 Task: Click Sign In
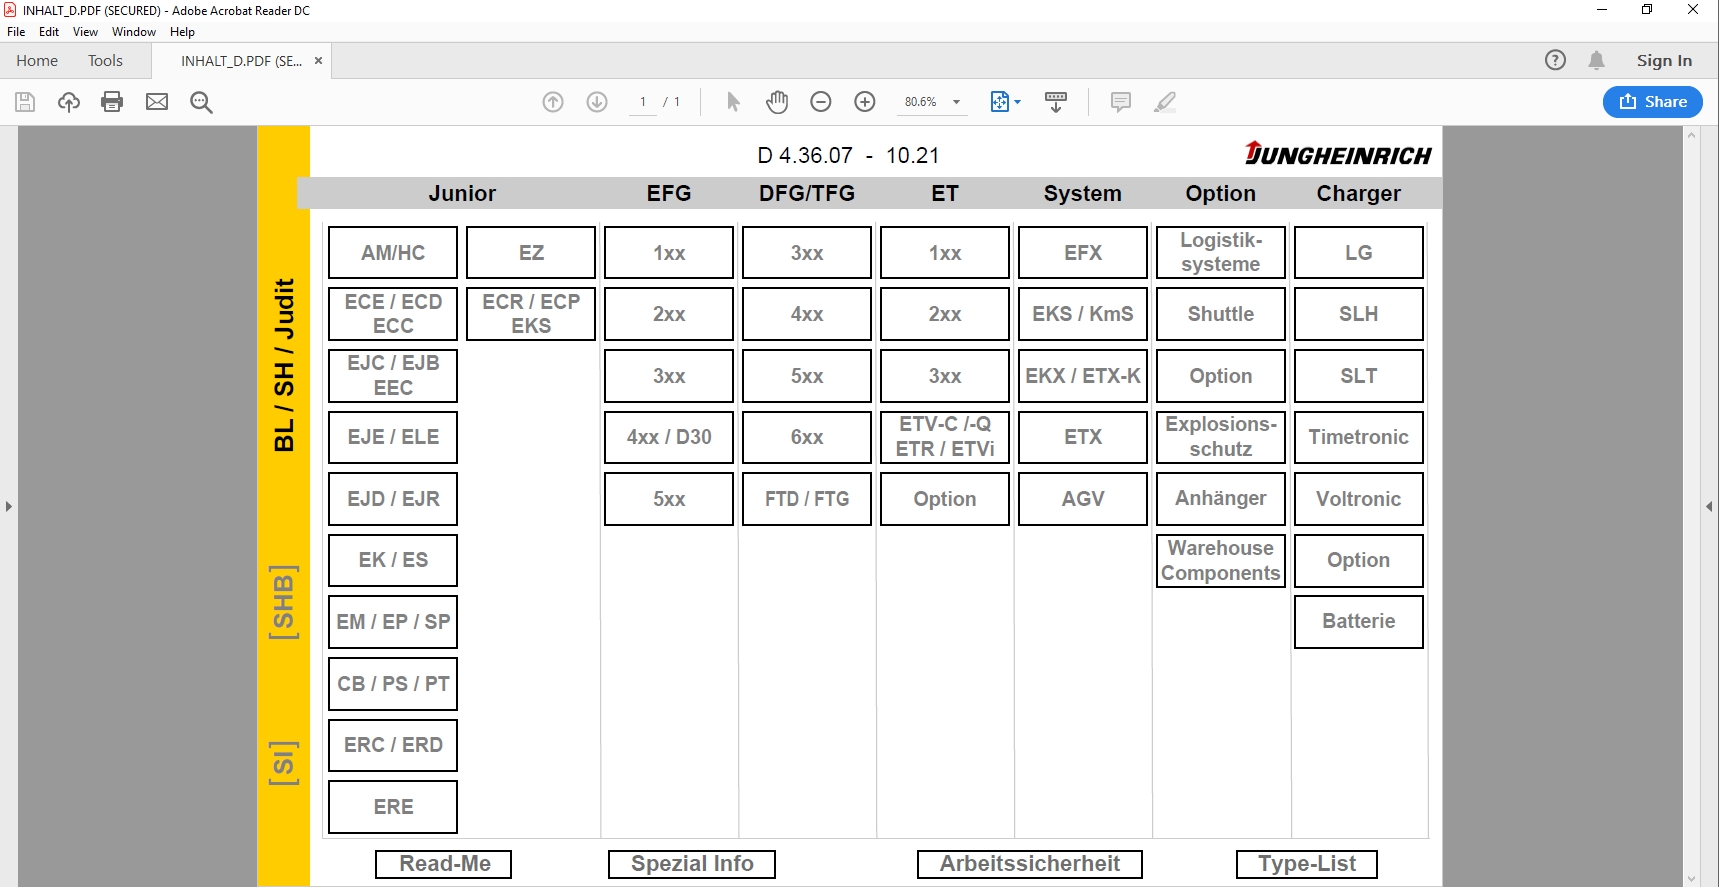coord(1664,60)
